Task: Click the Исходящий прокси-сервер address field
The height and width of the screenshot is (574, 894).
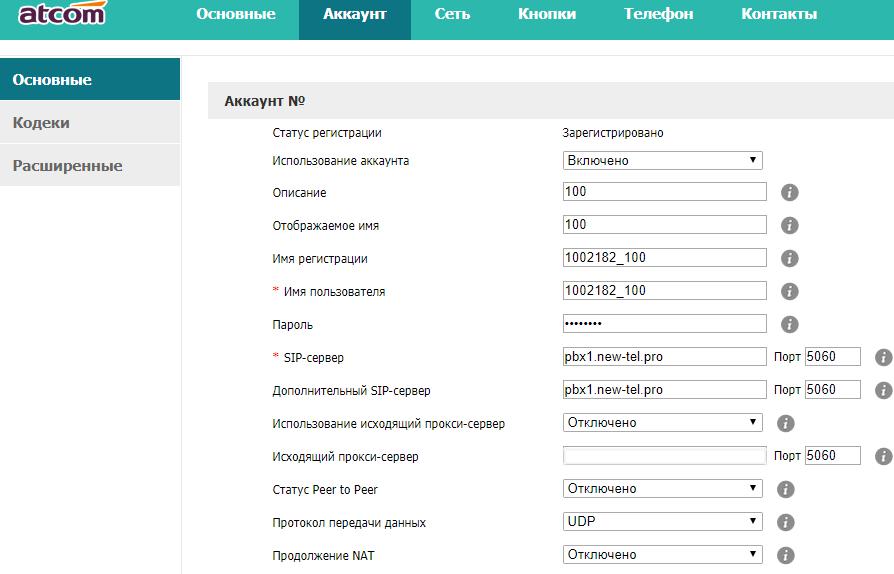Action: click(664, 456)
